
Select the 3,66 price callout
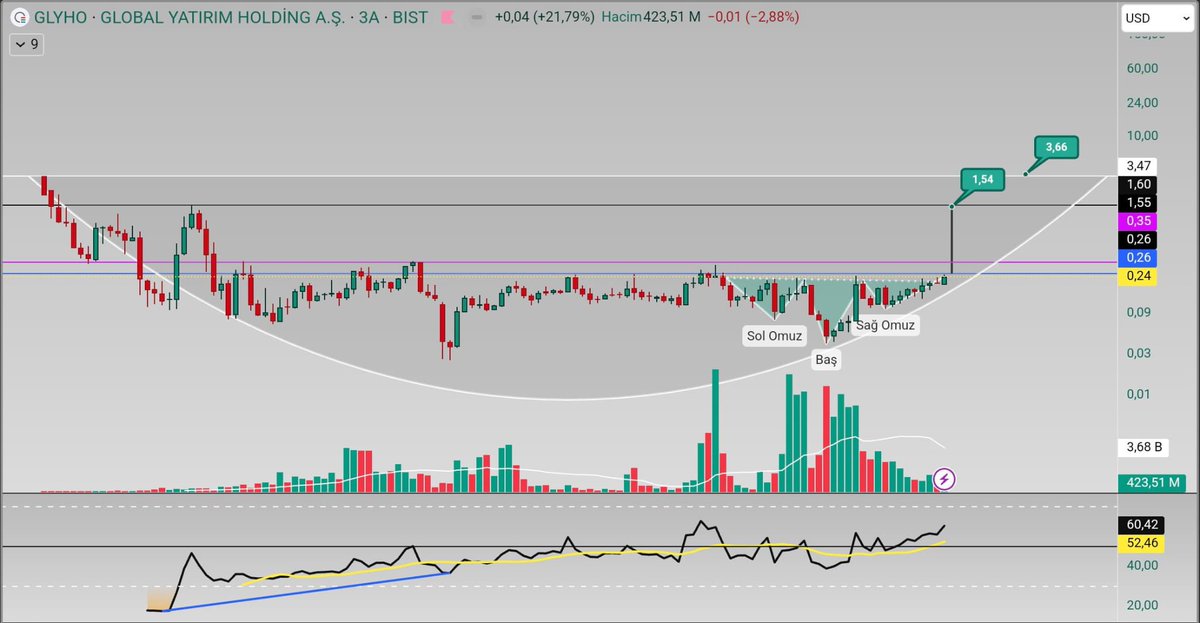(1056, 147)
